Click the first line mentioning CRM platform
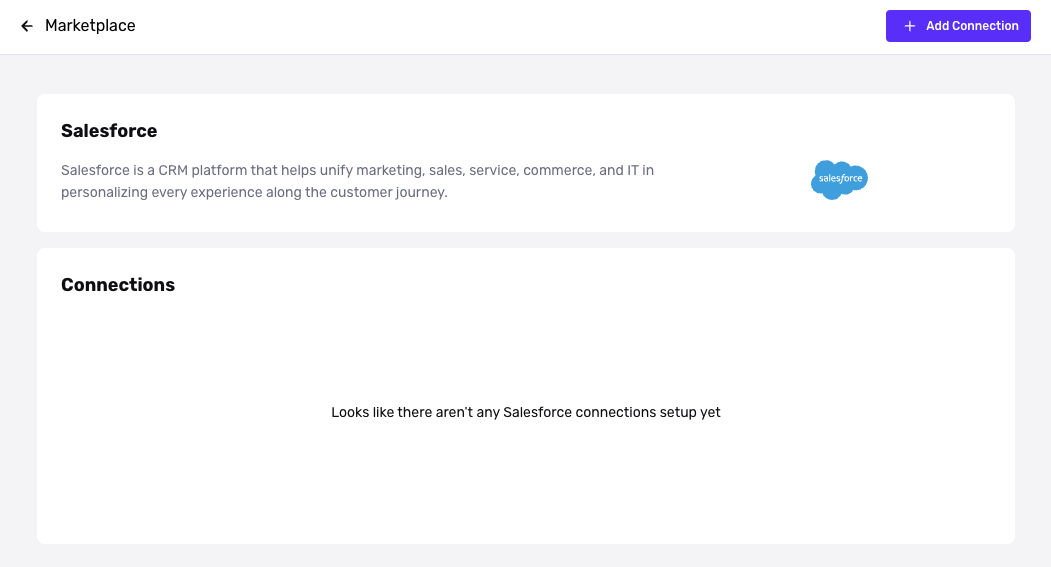Viewport: 1051px width, 567px height. [x=357, y=170]
